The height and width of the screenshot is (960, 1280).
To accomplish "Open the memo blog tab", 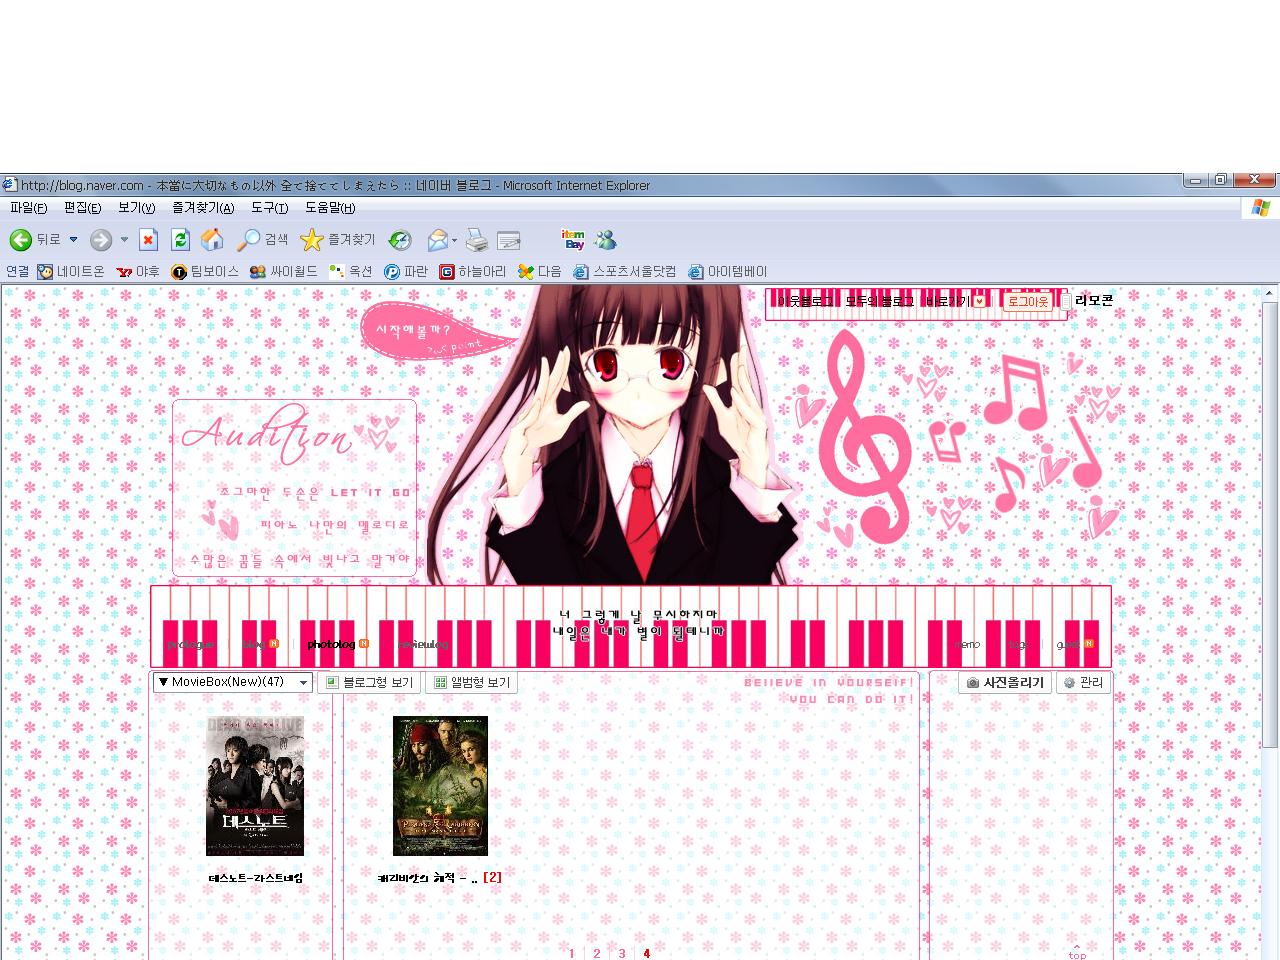I will pos(968,645).
